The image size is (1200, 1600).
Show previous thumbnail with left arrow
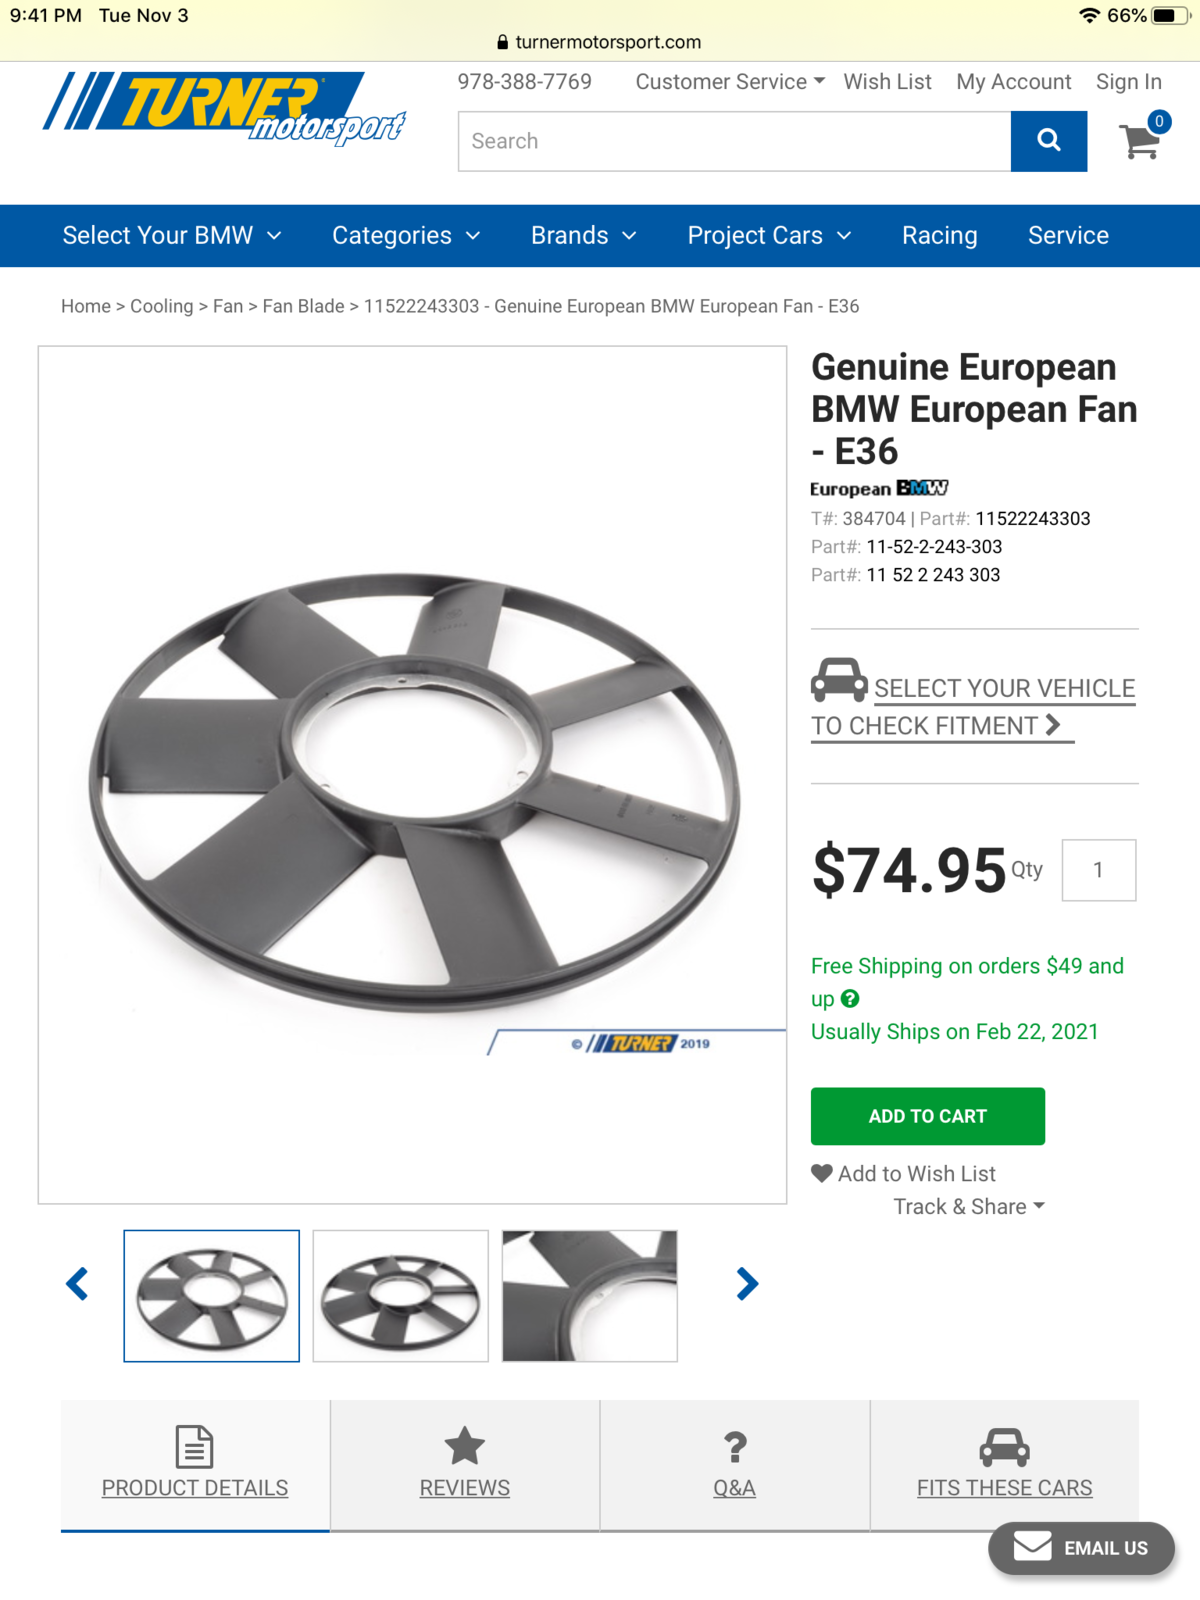pyautogui.click(x=77, y=1284)
